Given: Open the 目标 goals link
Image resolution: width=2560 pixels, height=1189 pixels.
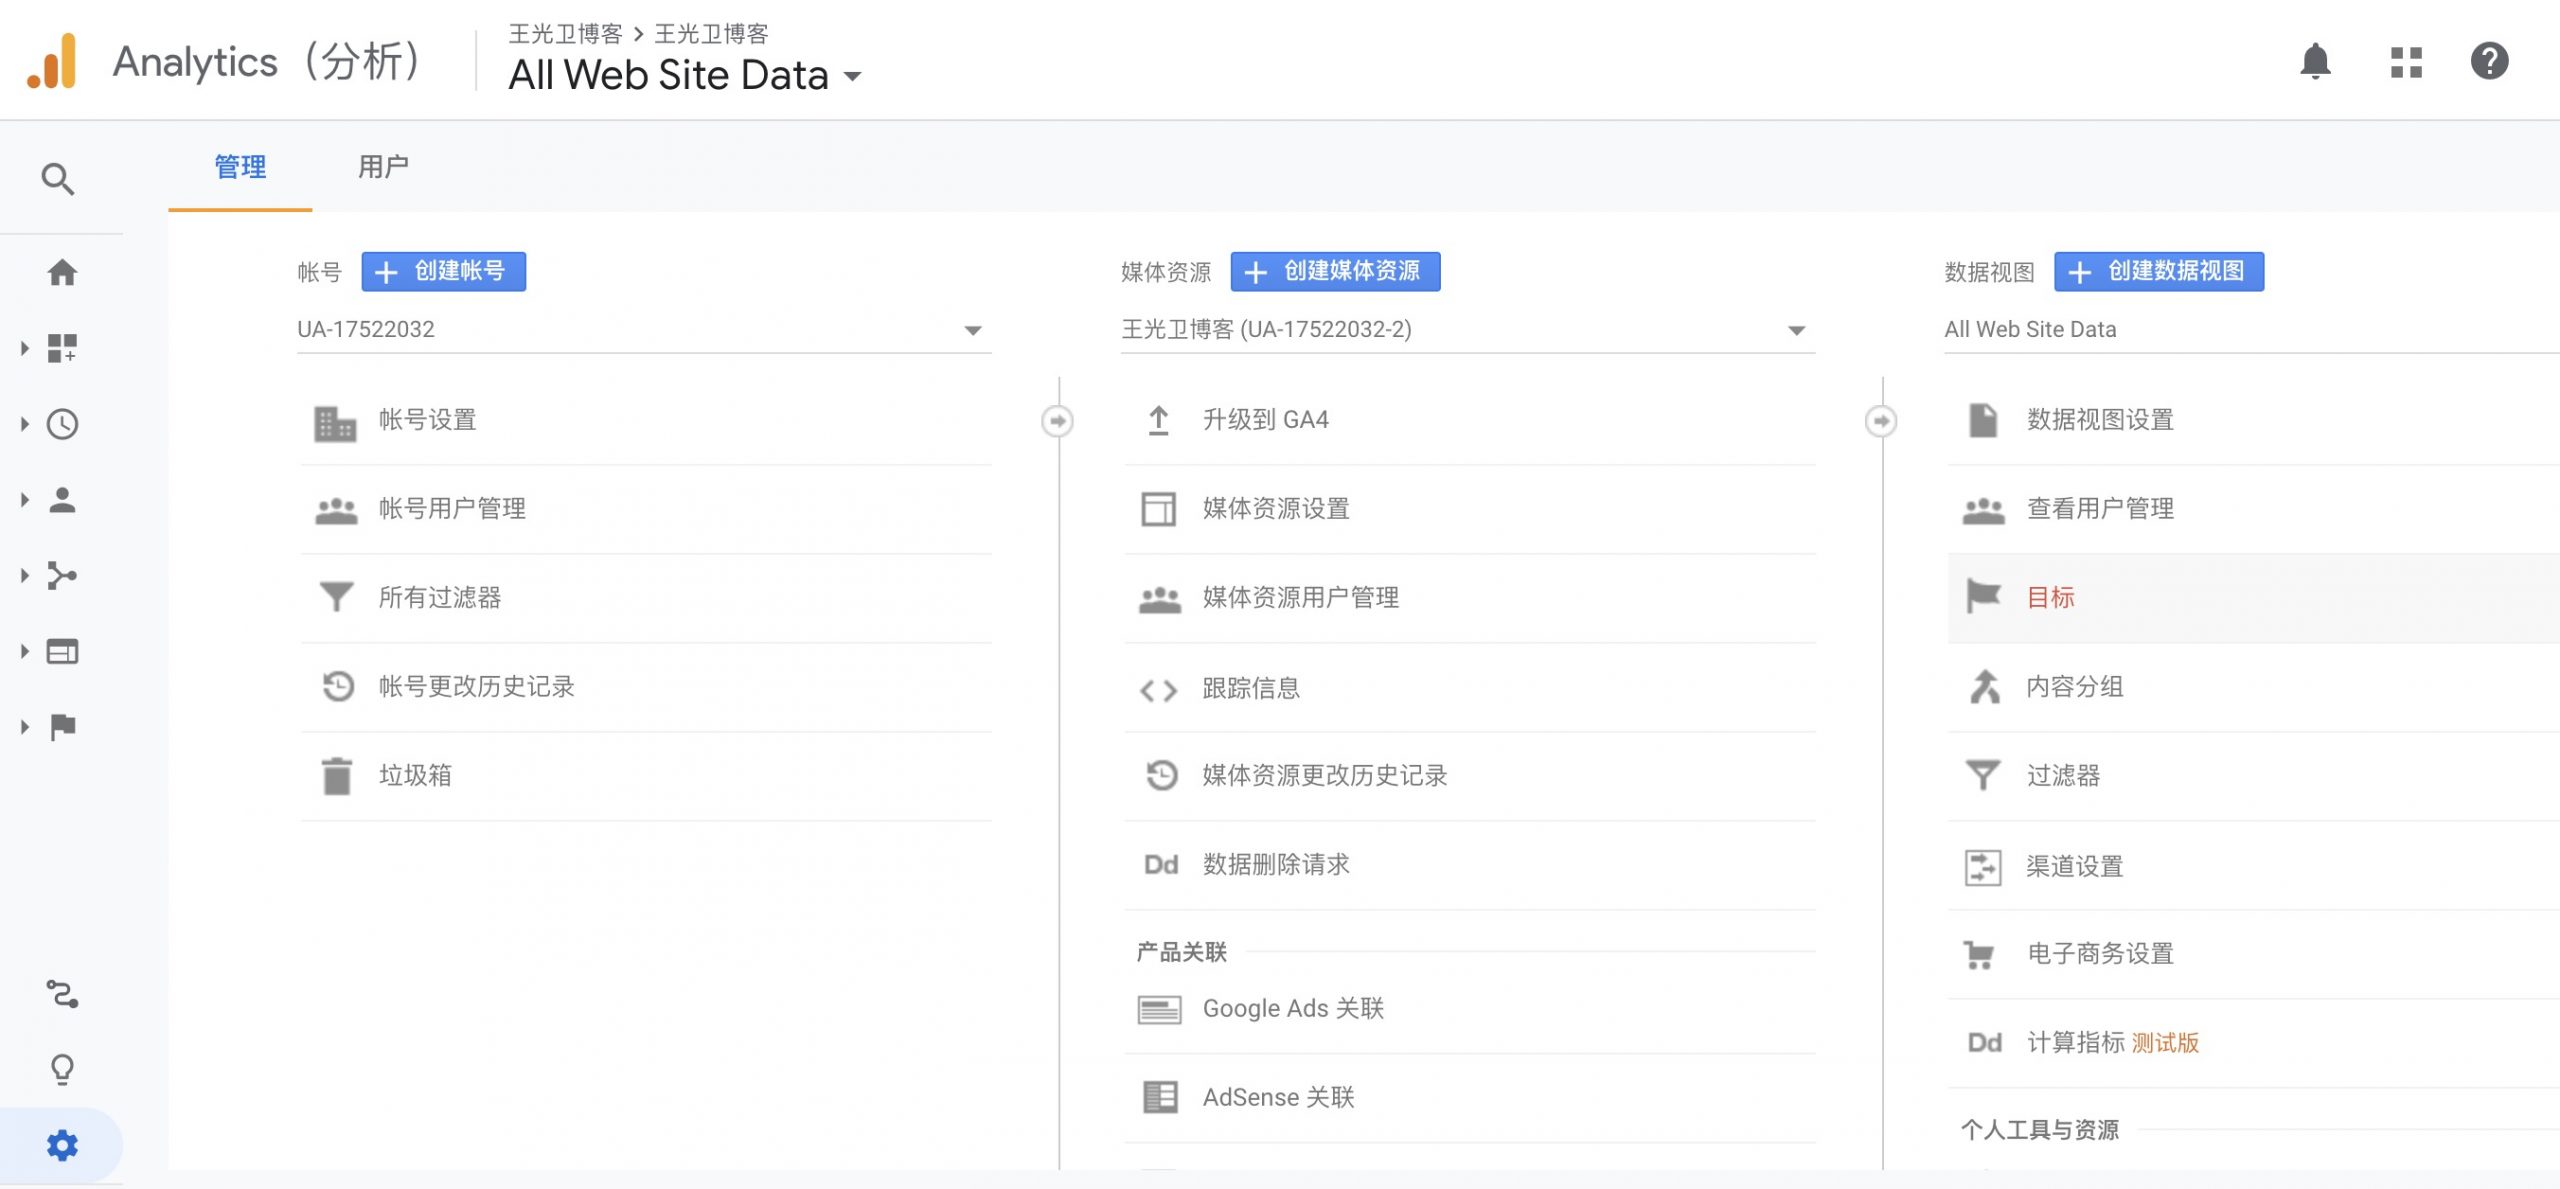Looking at the screenshot, I should point(2253,597).
